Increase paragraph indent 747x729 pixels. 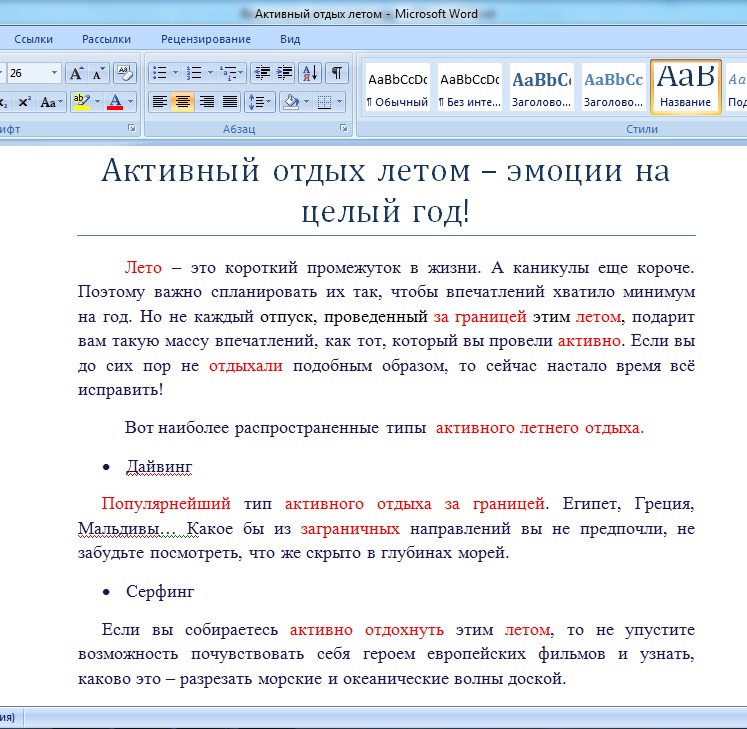284,73
